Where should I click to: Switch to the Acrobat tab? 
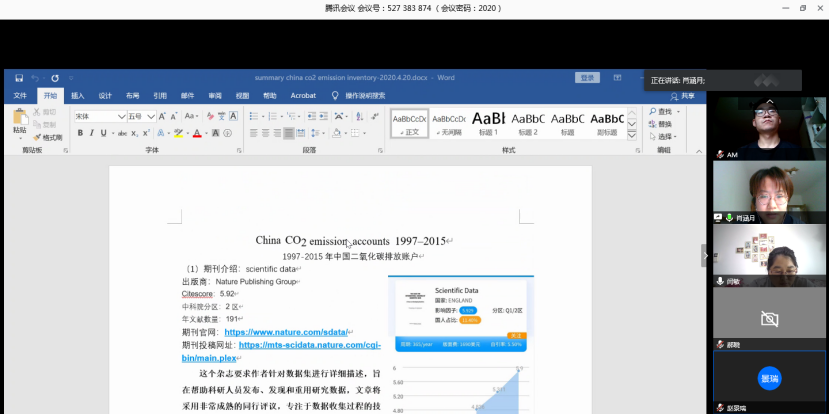point(303,96)
